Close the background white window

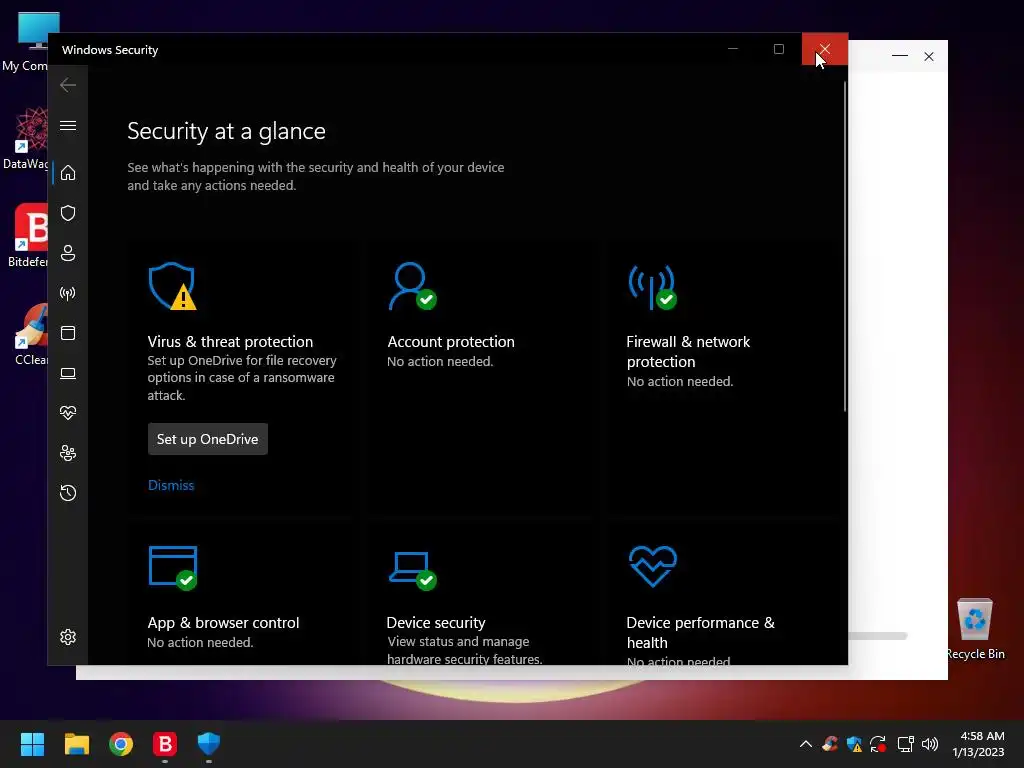pyautogui.click(x=929, y=56)
